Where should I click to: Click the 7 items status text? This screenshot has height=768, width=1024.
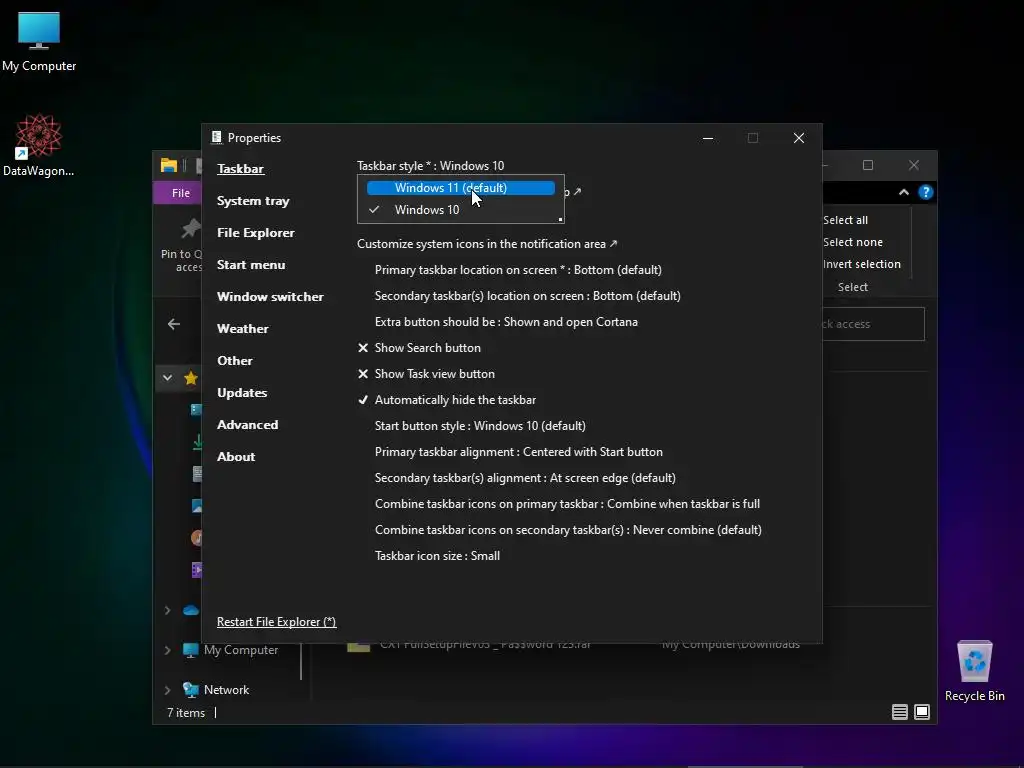(x=185, y=712)
